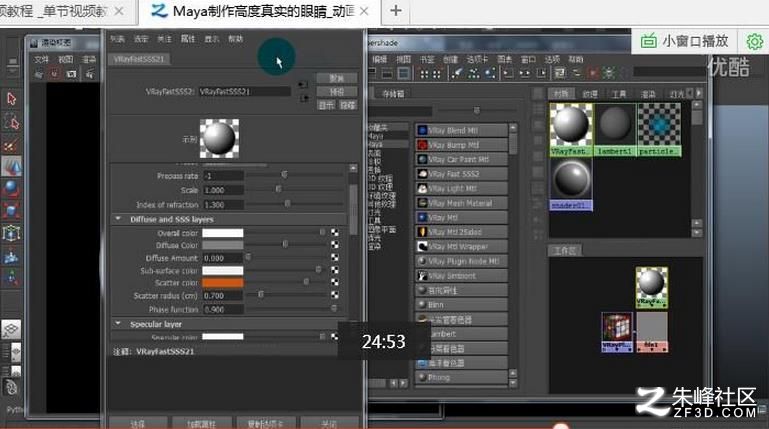Activate the Rotate tool sphere icon
769x429 pixels.
tap(11, 189)
